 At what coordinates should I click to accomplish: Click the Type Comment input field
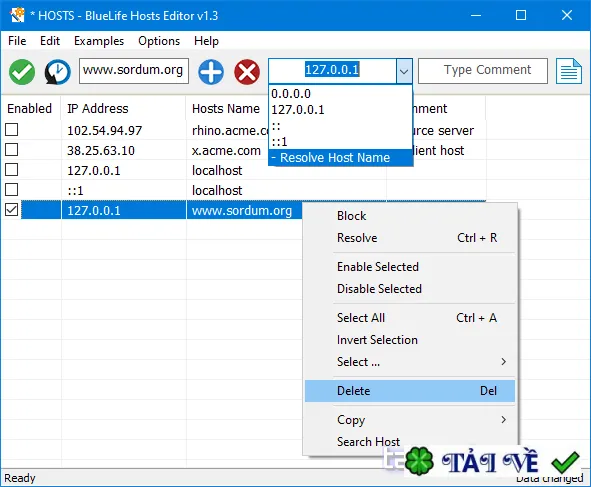point(483,71)
